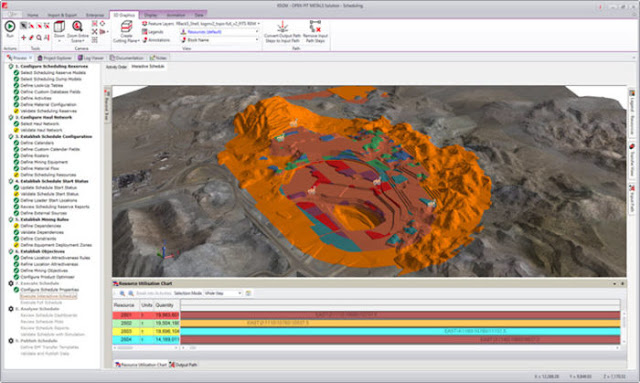Click the Annotations icon in View group
The image size is (640, 383).
[x=144, y=40]
